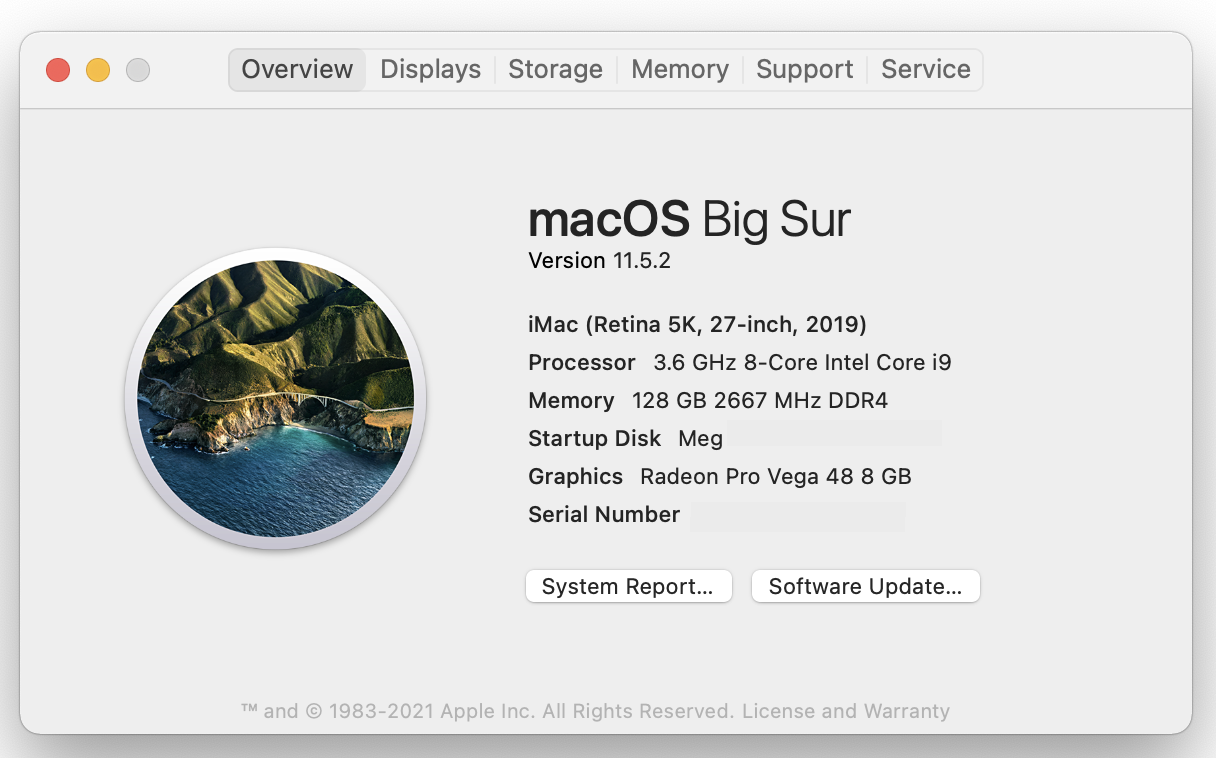Image resolution: width=1216 pixels, height=758 pixels.
Task: Select the iMac Retina 5K model line
Action: point(697,325)
